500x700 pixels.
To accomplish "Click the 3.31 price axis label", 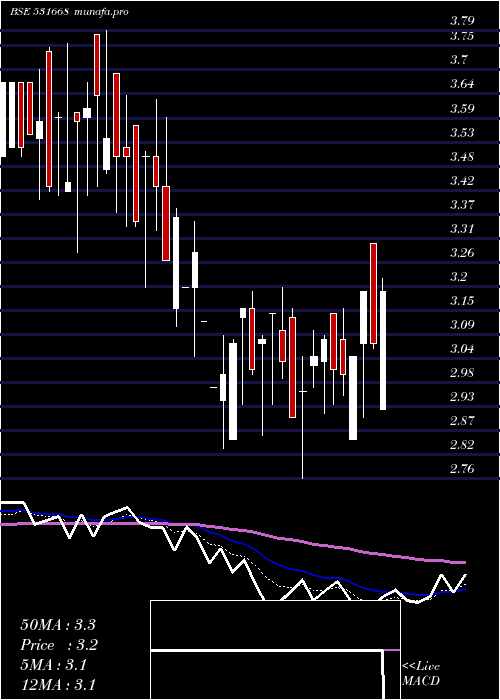I will point(462,229).
